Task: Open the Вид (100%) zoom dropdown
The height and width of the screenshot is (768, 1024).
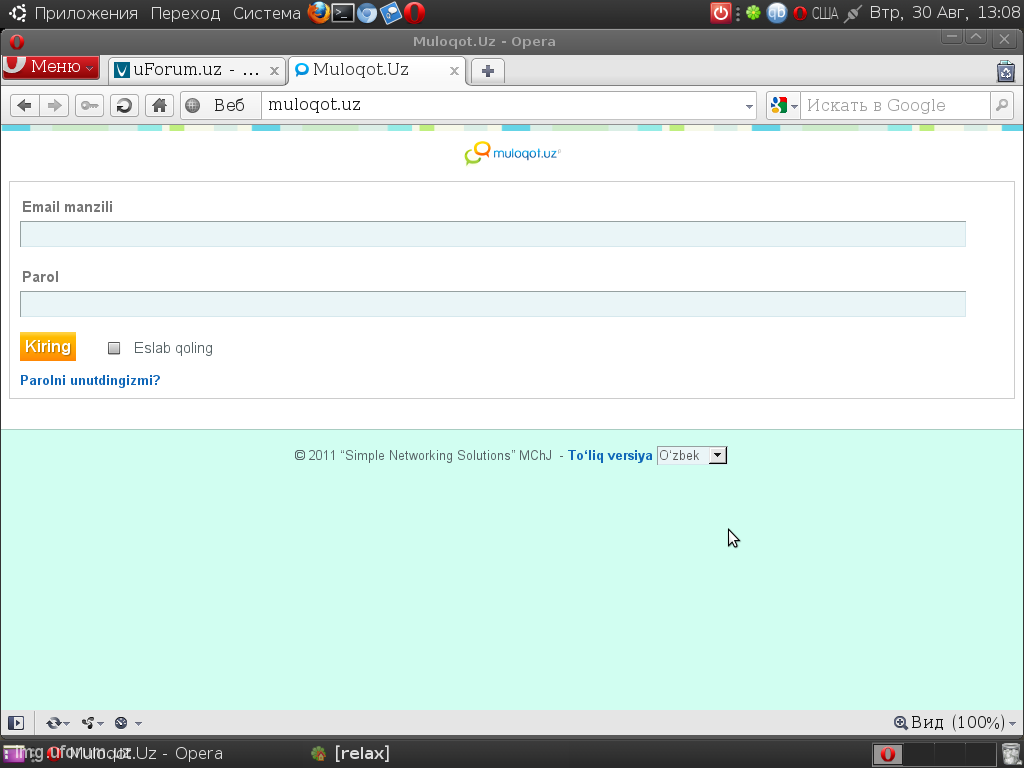Action: [x=963, y=722]
